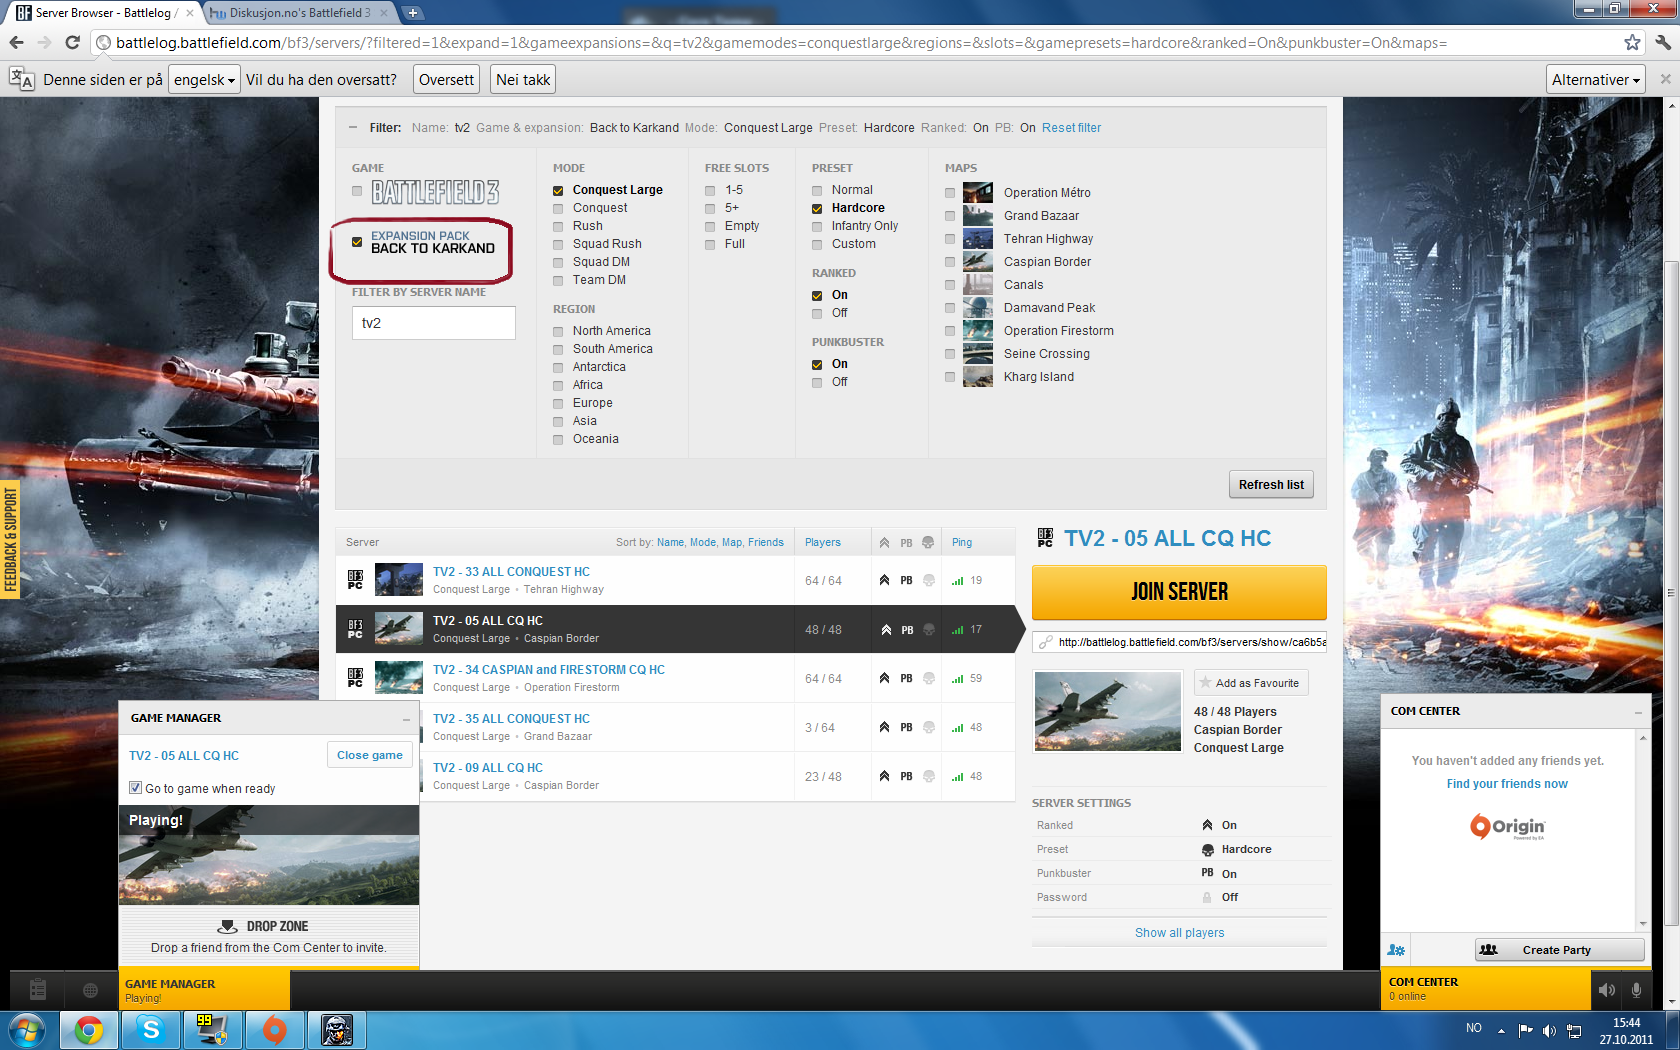Bookmark page with the star icon

pos(1632,42)
